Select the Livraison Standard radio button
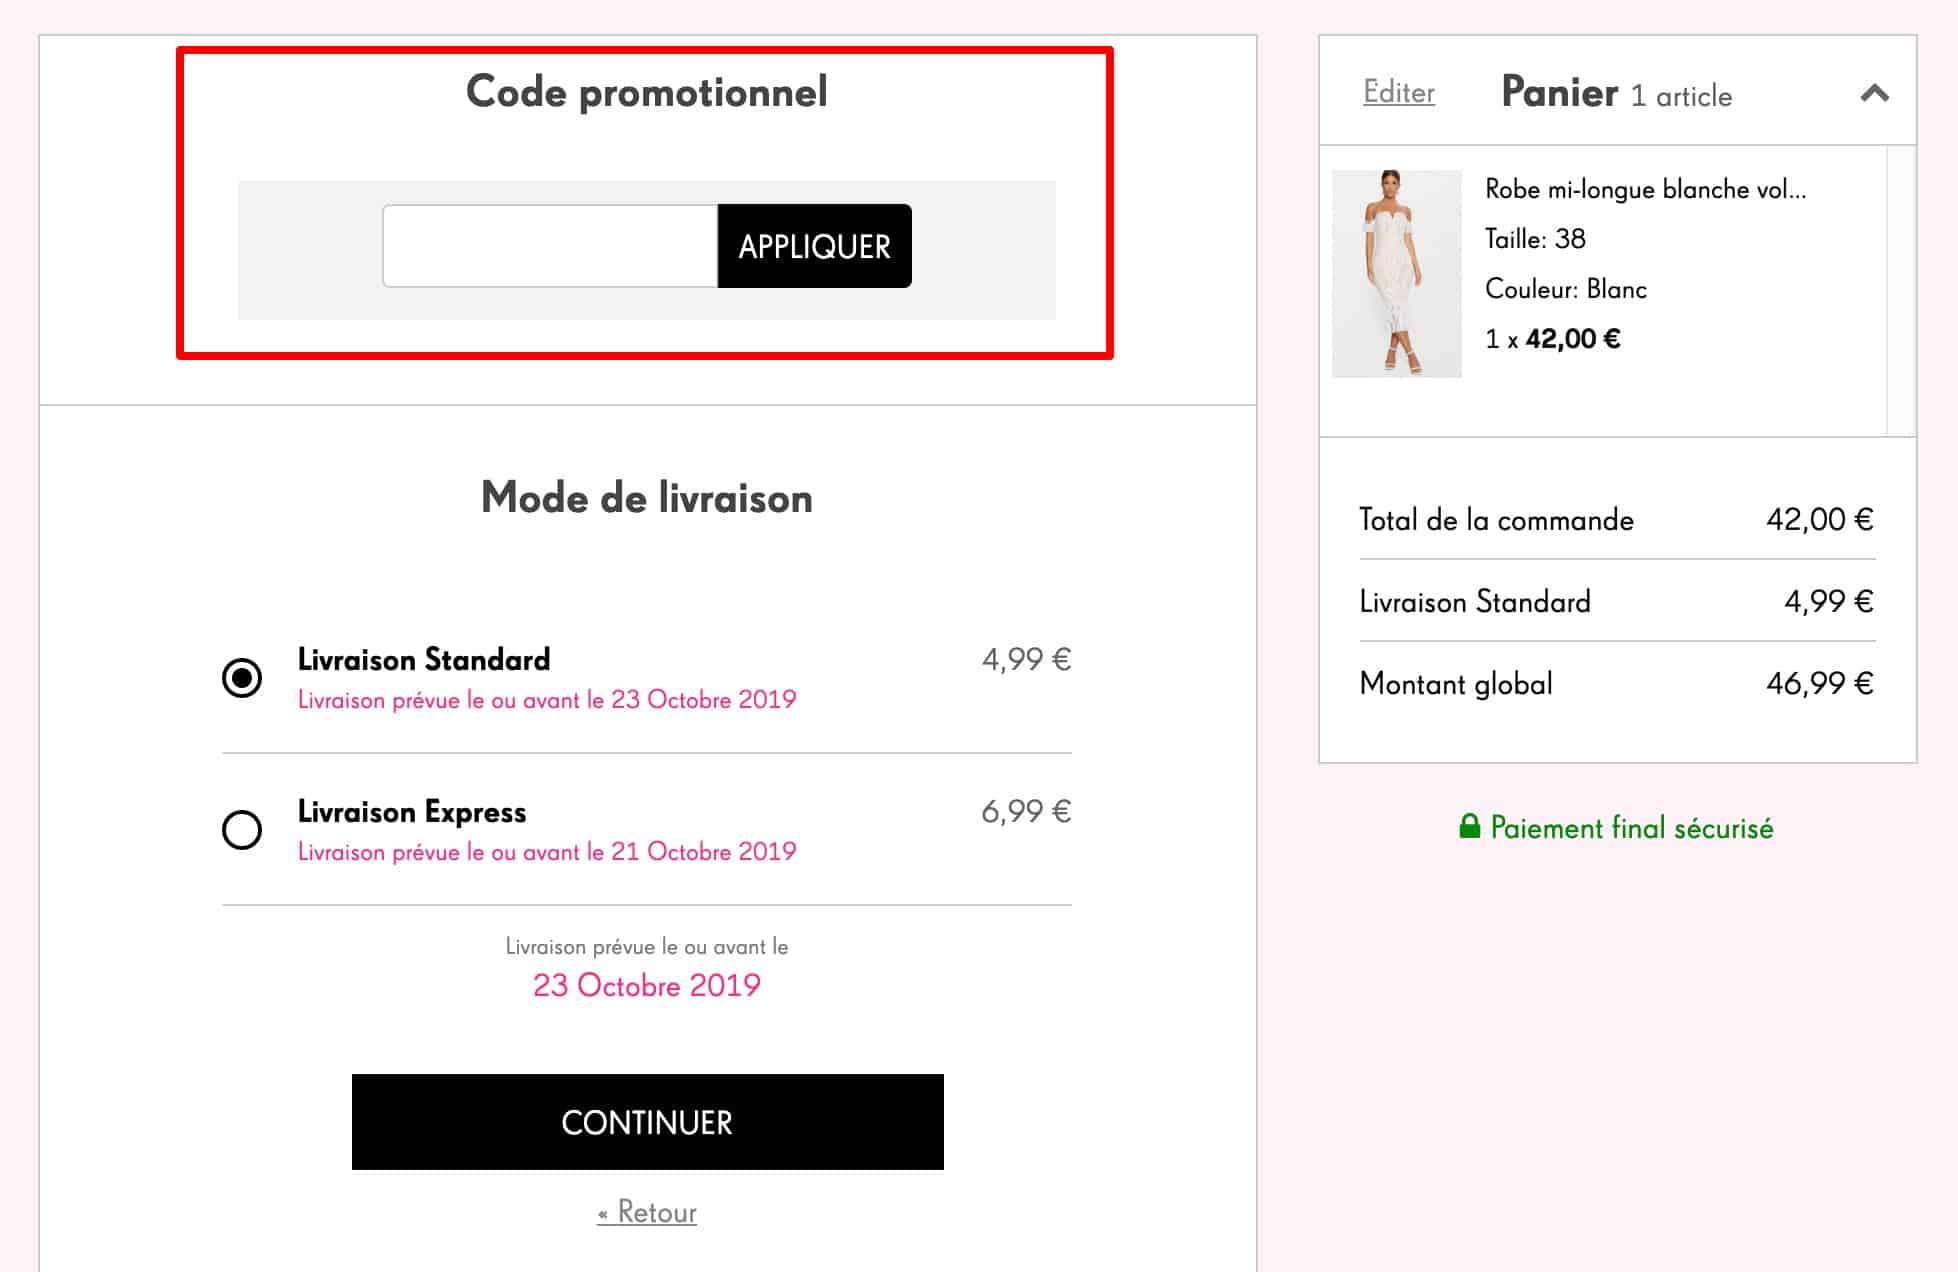The width and height of the screenshot is (1958, 1272). pos(242,678)
